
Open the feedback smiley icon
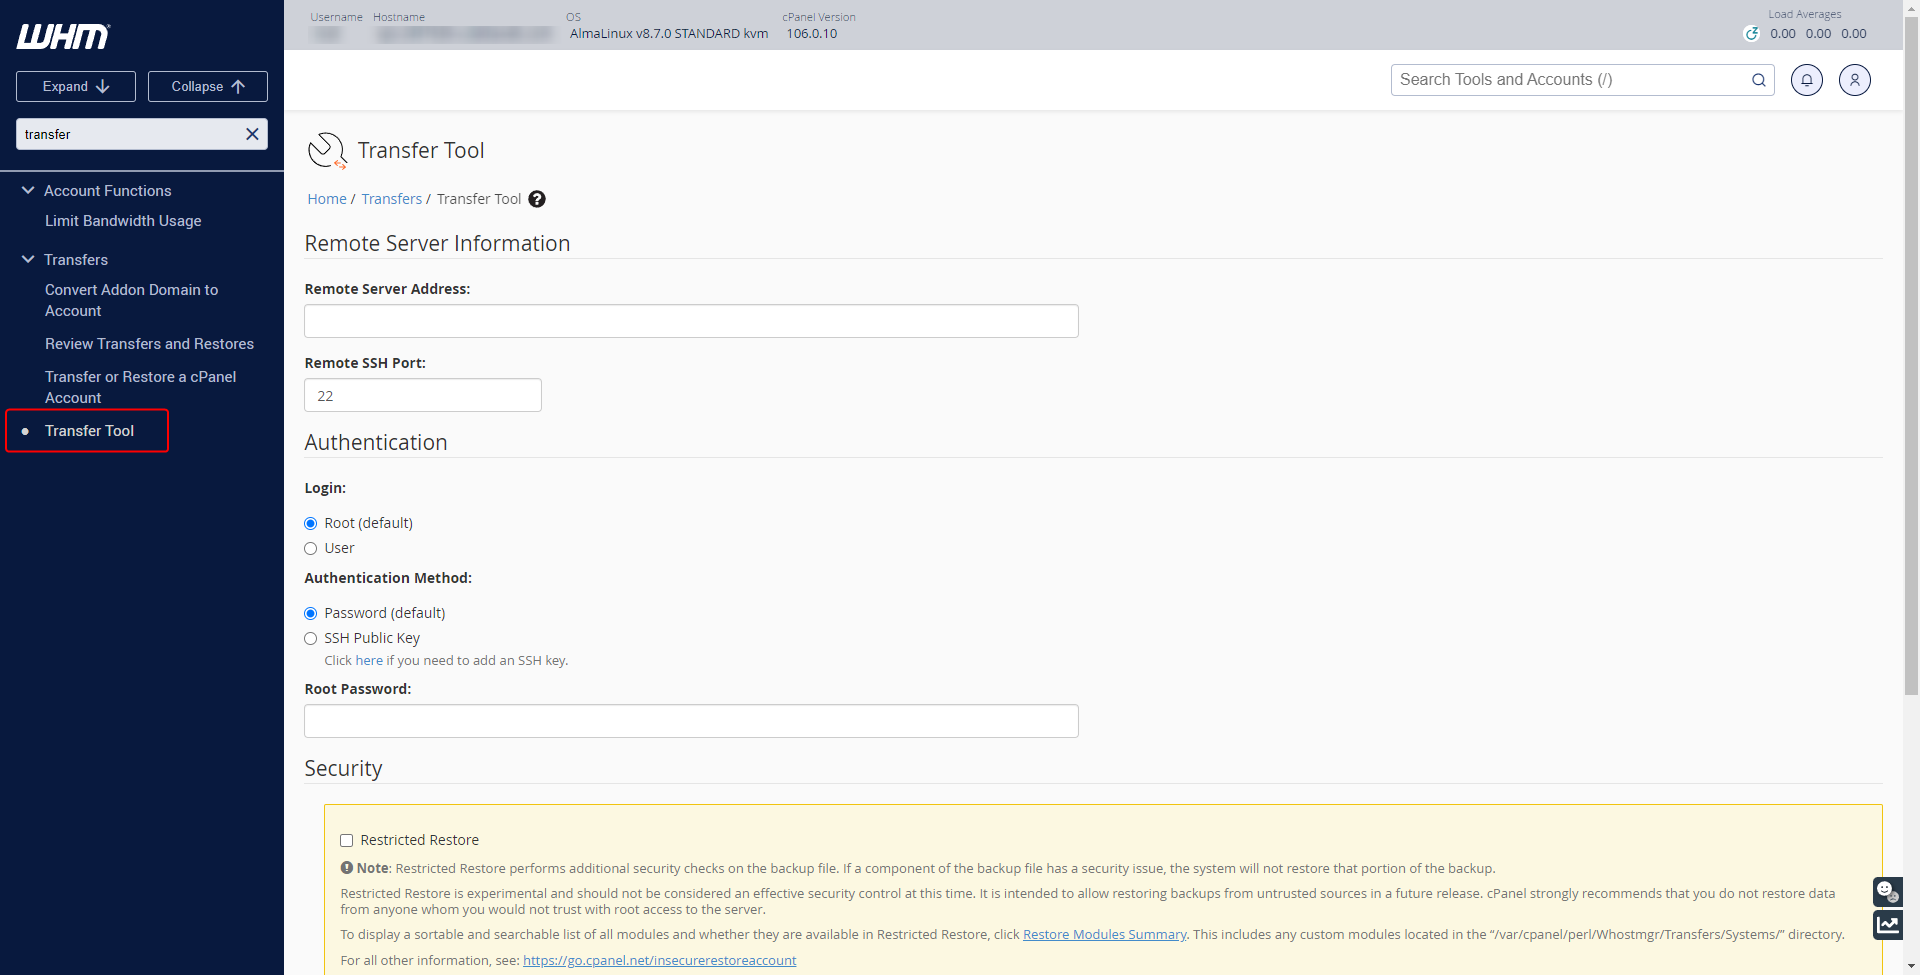click(x=1887, y=891)
